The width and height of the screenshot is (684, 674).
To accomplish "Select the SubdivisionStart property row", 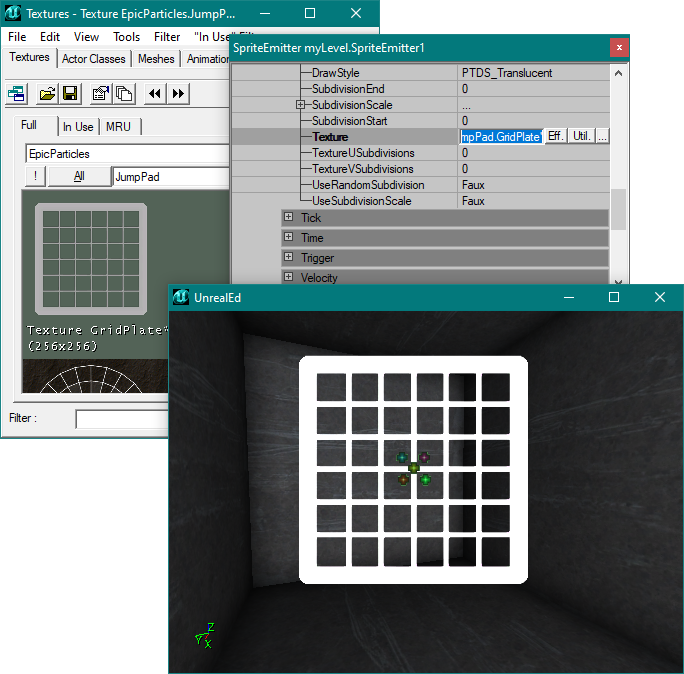I will point(421,121).
